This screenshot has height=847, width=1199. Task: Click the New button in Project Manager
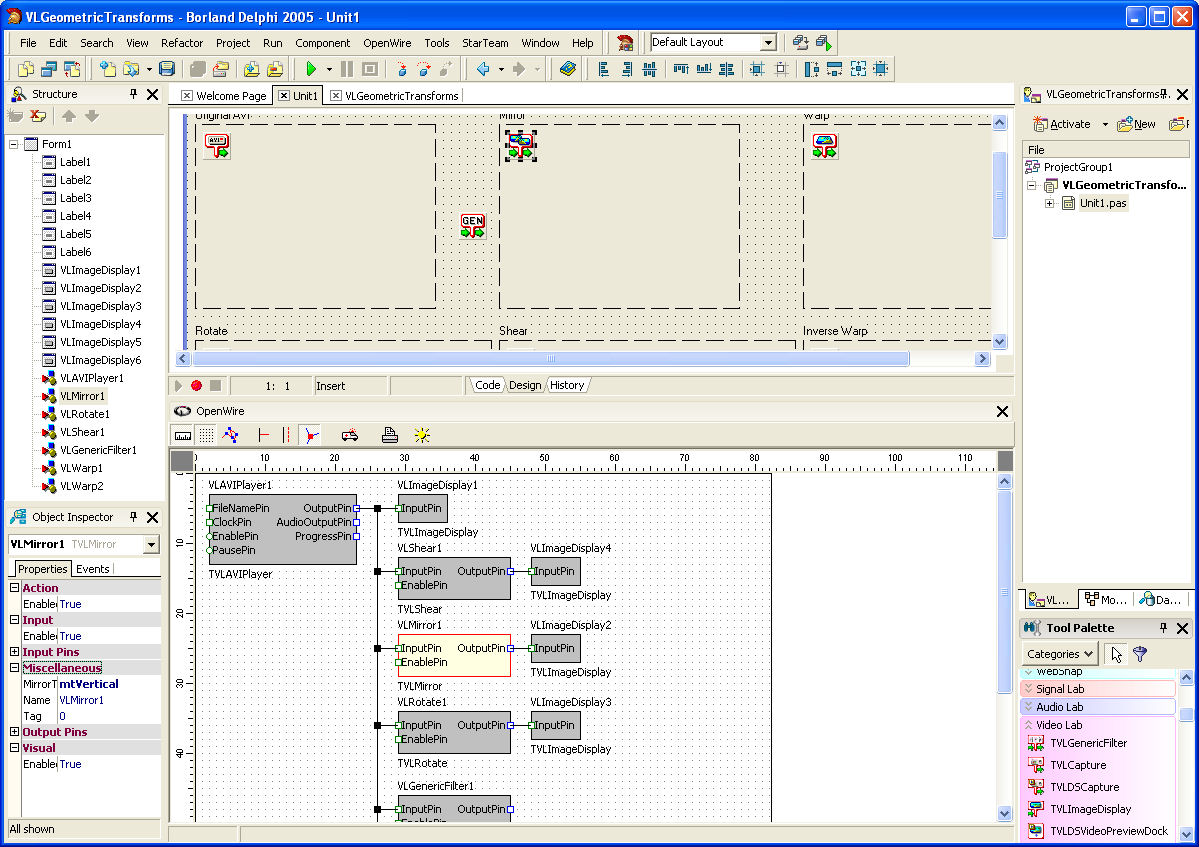1136,124
